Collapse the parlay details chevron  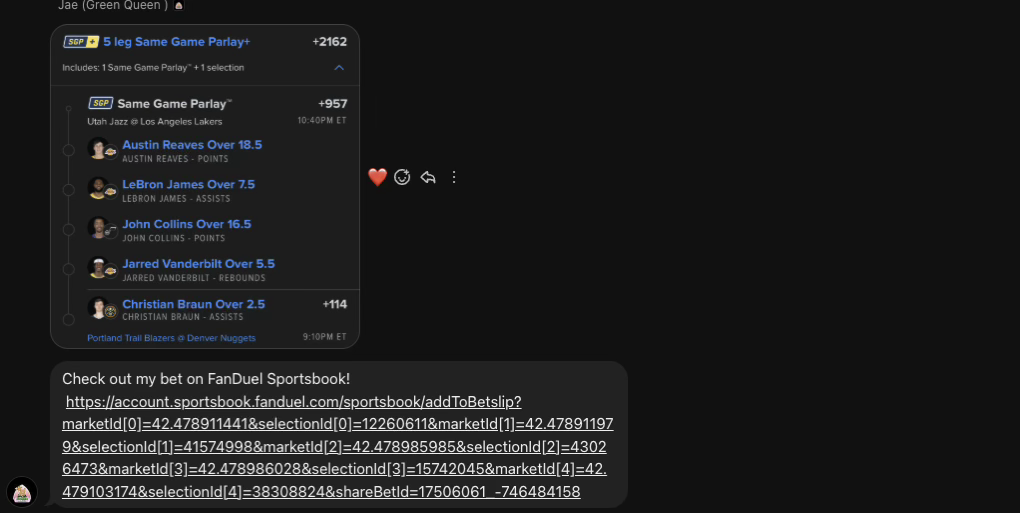(x=339, y=68)
